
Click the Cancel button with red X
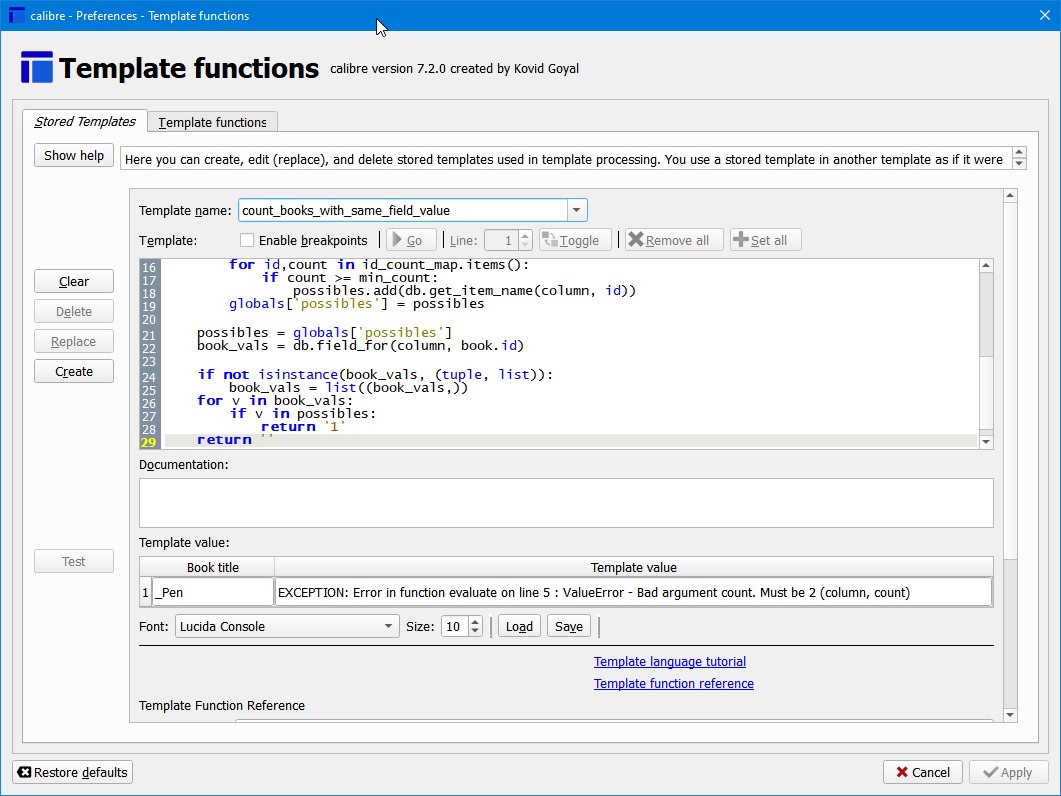click(x=922, y=772)
